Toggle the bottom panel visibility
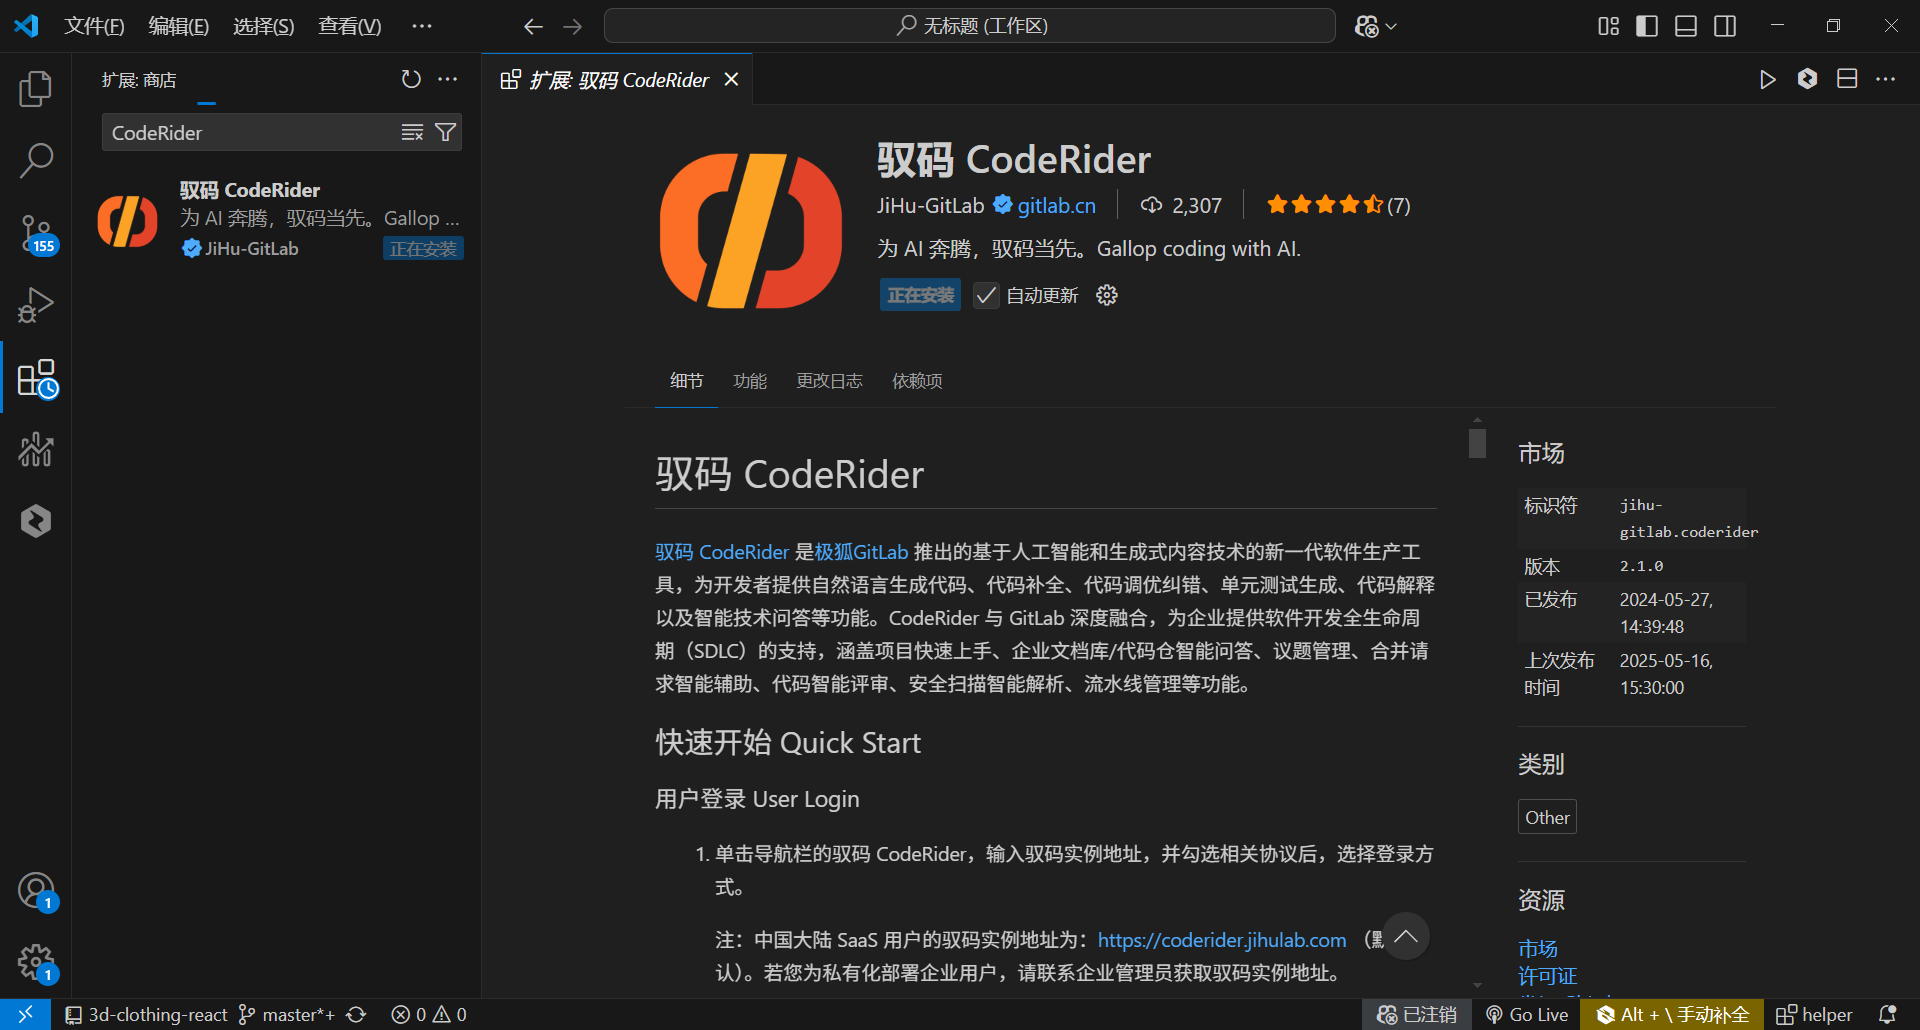Screen dimensions: 1920x1030 point(1685,26)
